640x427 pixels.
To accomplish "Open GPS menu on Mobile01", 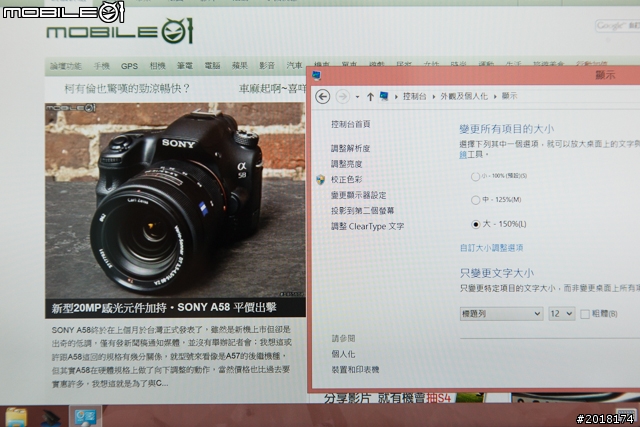I will (129, 66).
